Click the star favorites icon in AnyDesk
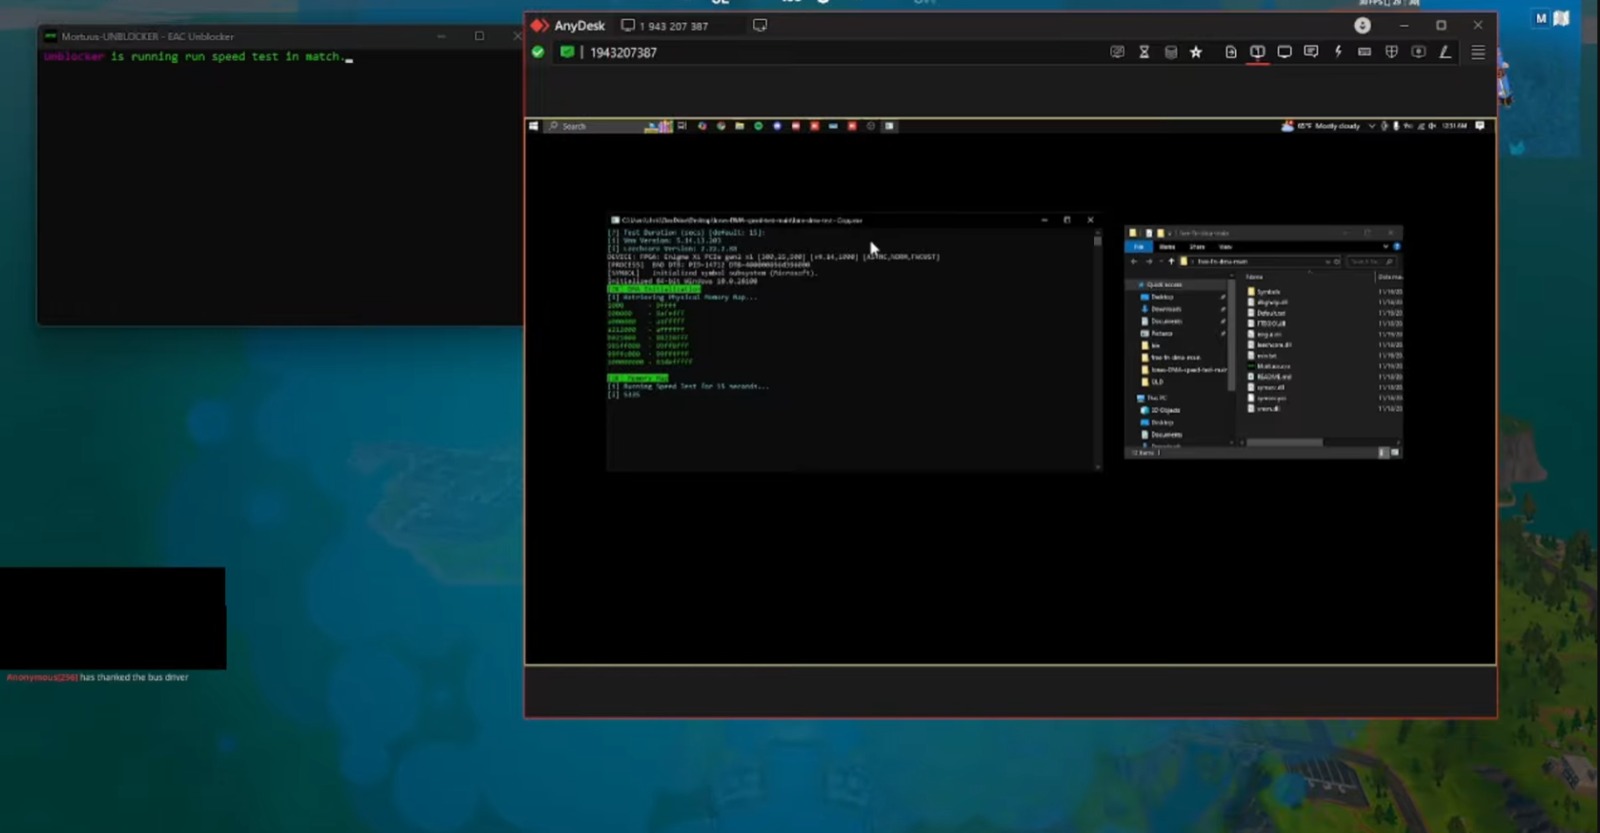Image resolution: width=1600 pixels, height=833 pixels. click(x=1196, y=52)
